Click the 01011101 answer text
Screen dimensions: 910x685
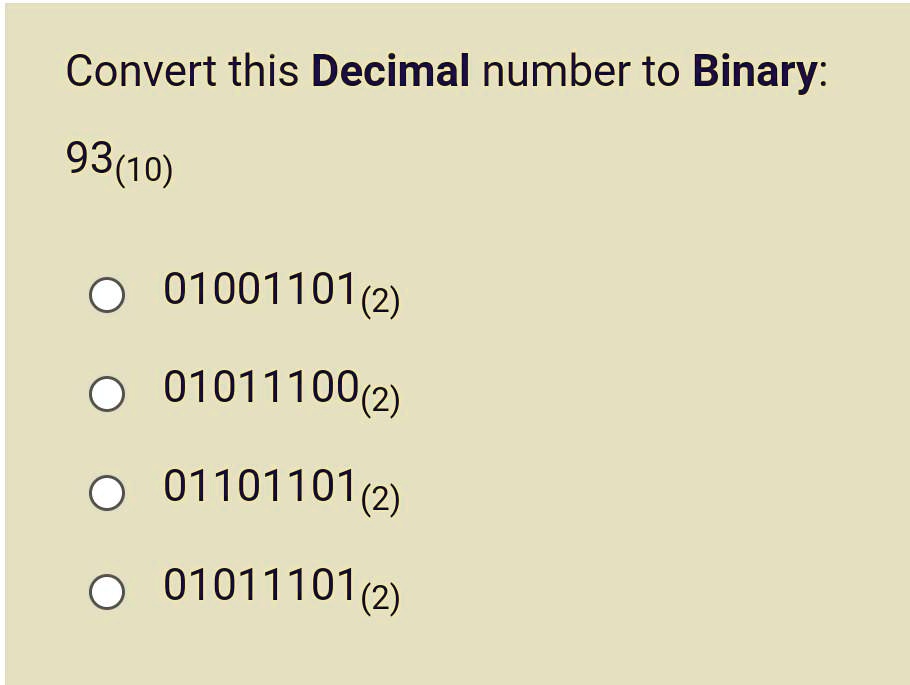point(260,584)
